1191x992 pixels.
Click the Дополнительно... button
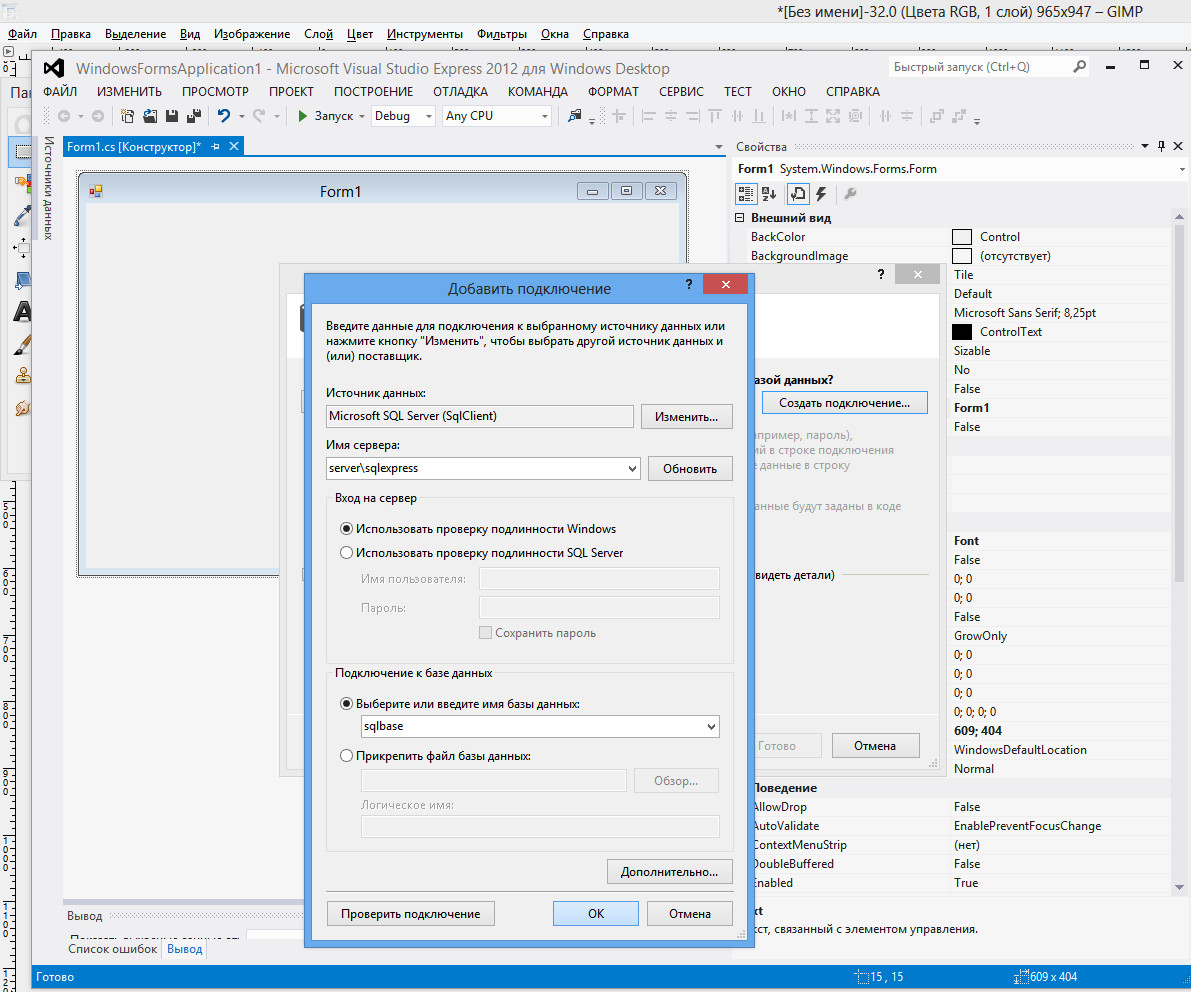click(x=669, y=872)
